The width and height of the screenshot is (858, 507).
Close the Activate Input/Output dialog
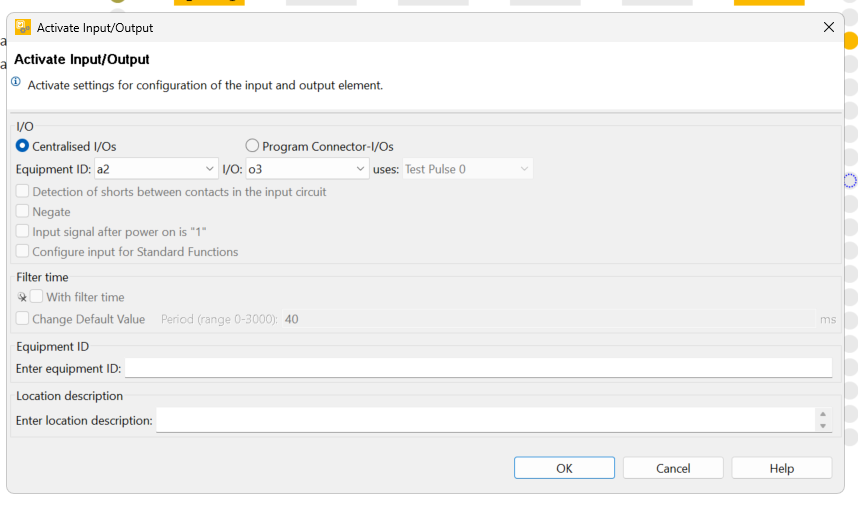click(828, 27)
